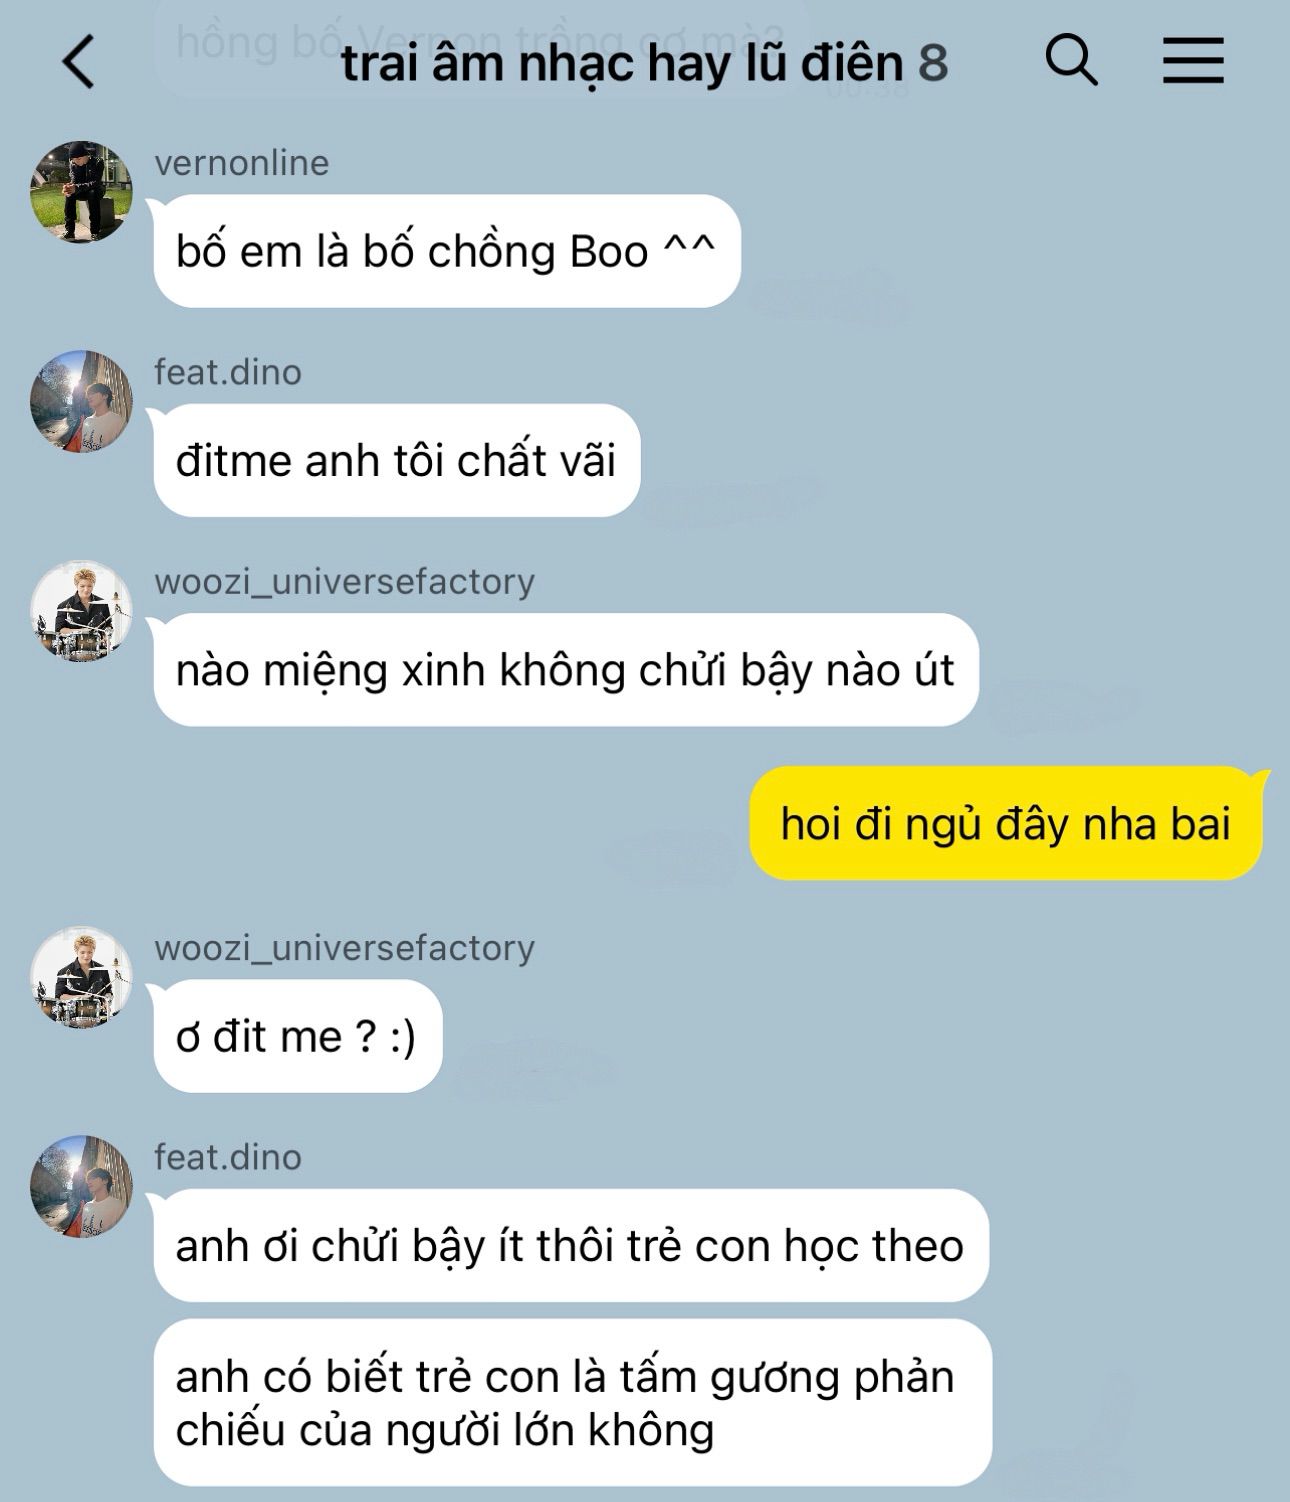The height and width of the screenshot is (1502, 1290).
Task: Open woozi_universefactory avatar near 'nào miệng xinh' message
Action: (81, 610)
